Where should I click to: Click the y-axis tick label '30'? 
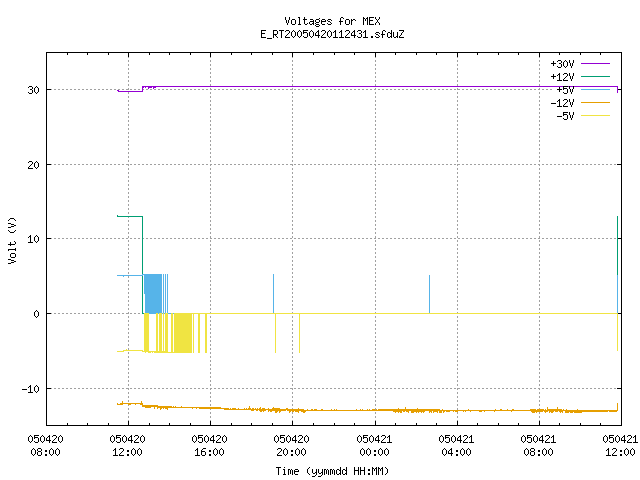[x=33, y=90]
